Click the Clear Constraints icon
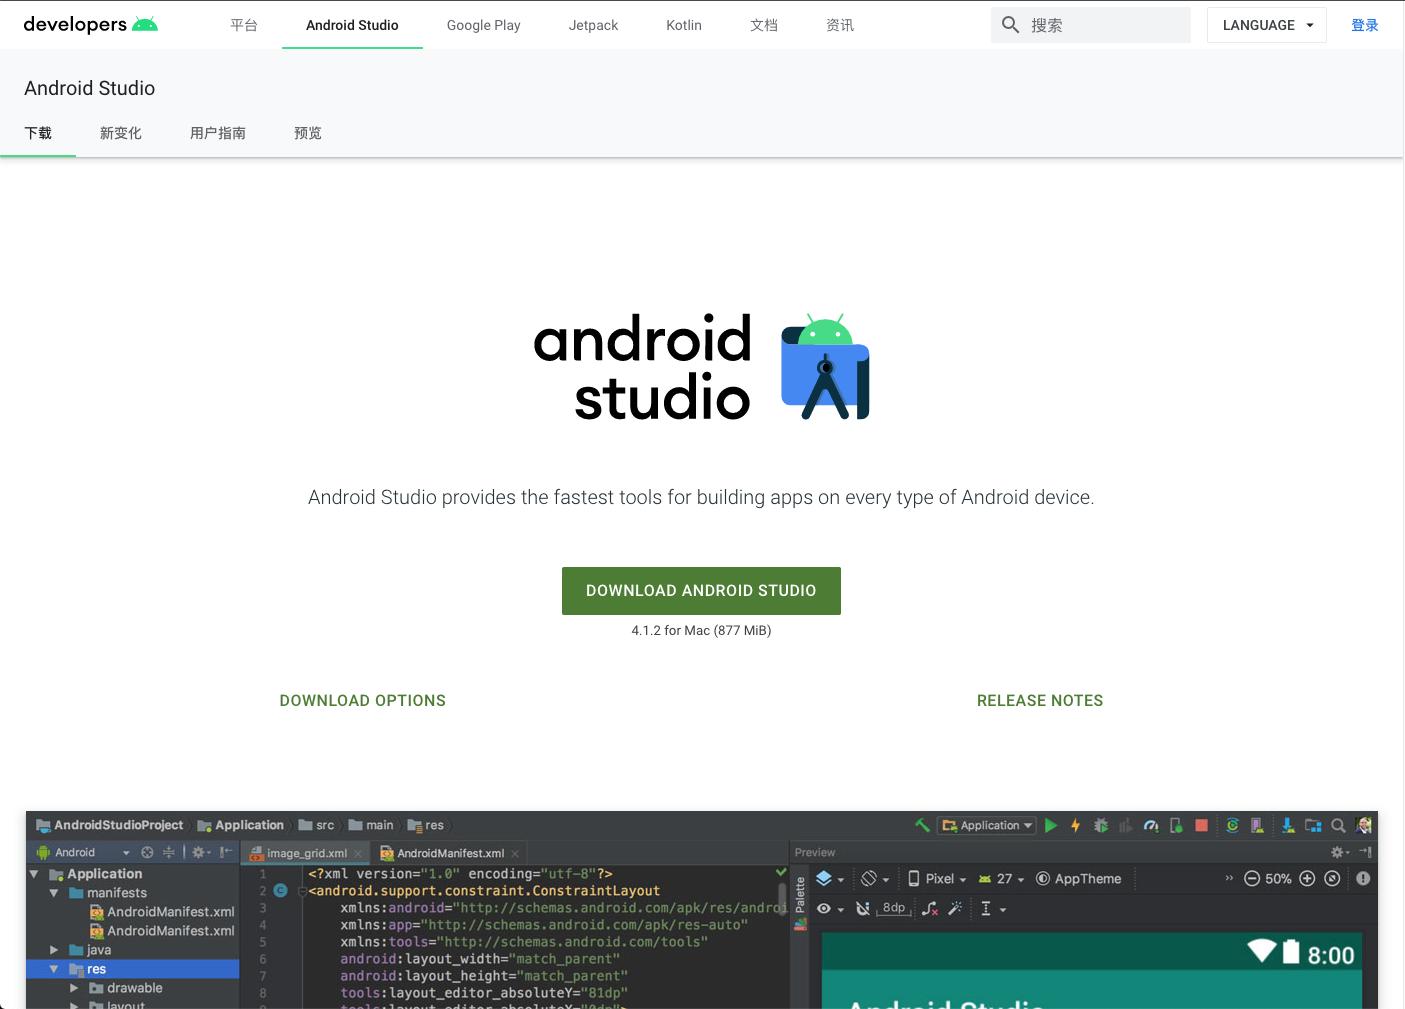1405x1009 pixels. [x=930, y=908]
